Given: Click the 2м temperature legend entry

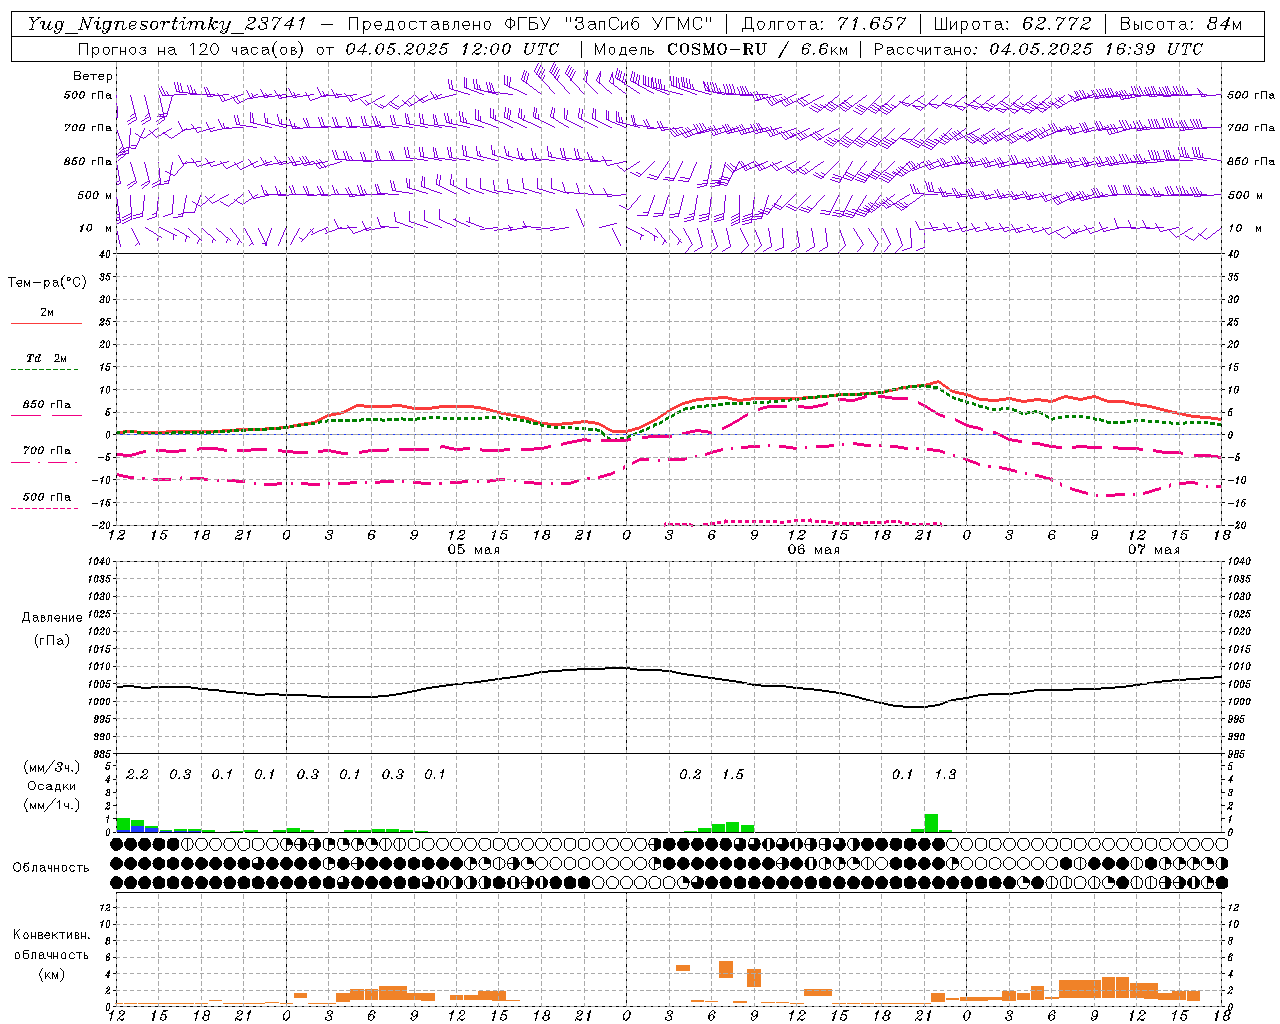Looking at the screenshot, I should click(47, 313).
